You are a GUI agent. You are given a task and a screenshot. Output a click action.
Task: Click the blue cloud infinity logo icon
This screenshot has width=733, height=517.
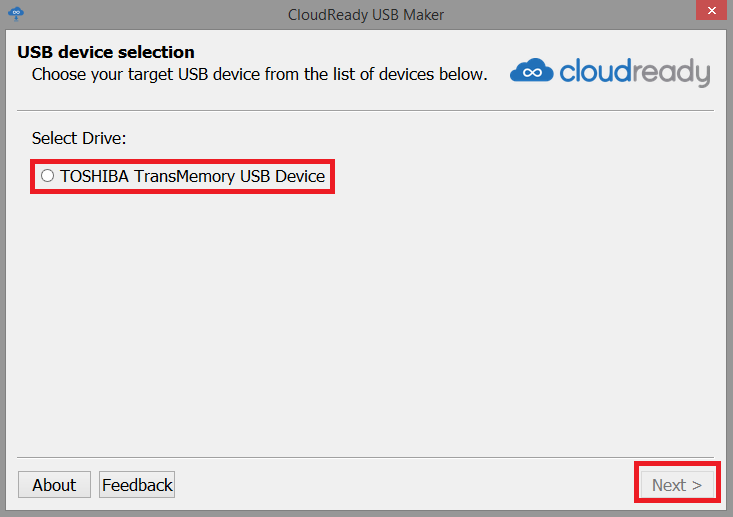(532, 71)
